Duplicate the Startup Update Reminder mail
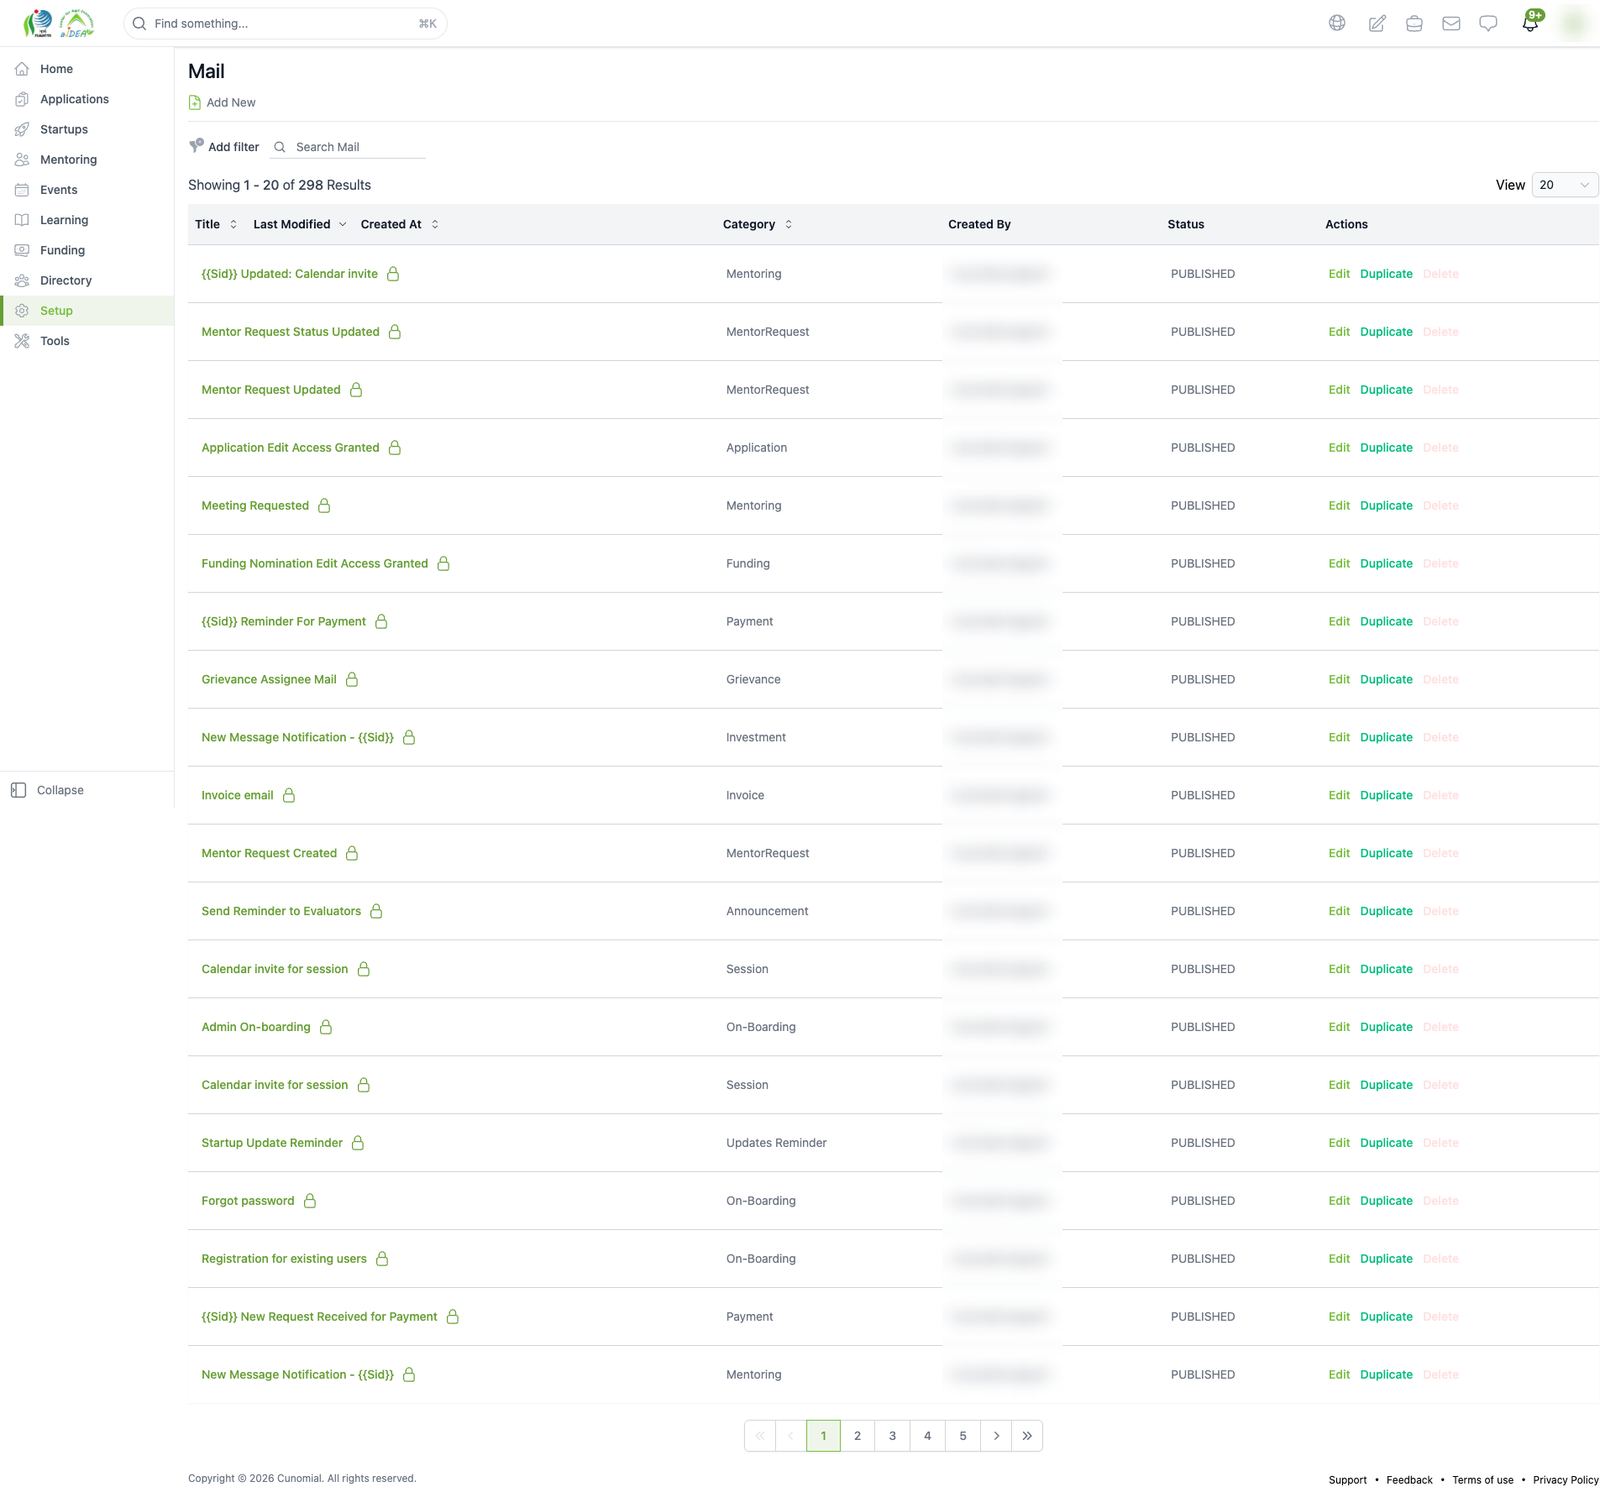1600x1492 pixels. [1386, 1143]
